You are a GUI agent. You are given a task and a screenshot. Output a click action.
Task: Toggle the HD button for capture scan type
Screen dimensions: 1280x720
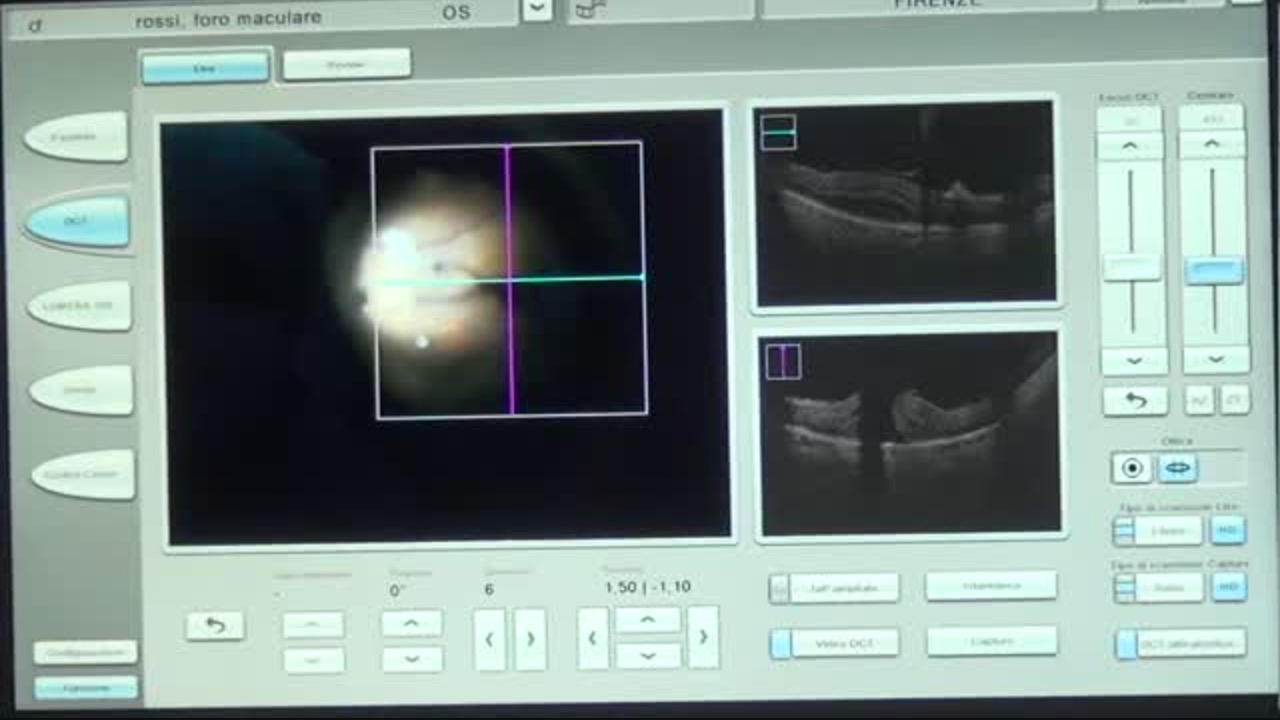pyautogui.click(x=1228, y=588)
